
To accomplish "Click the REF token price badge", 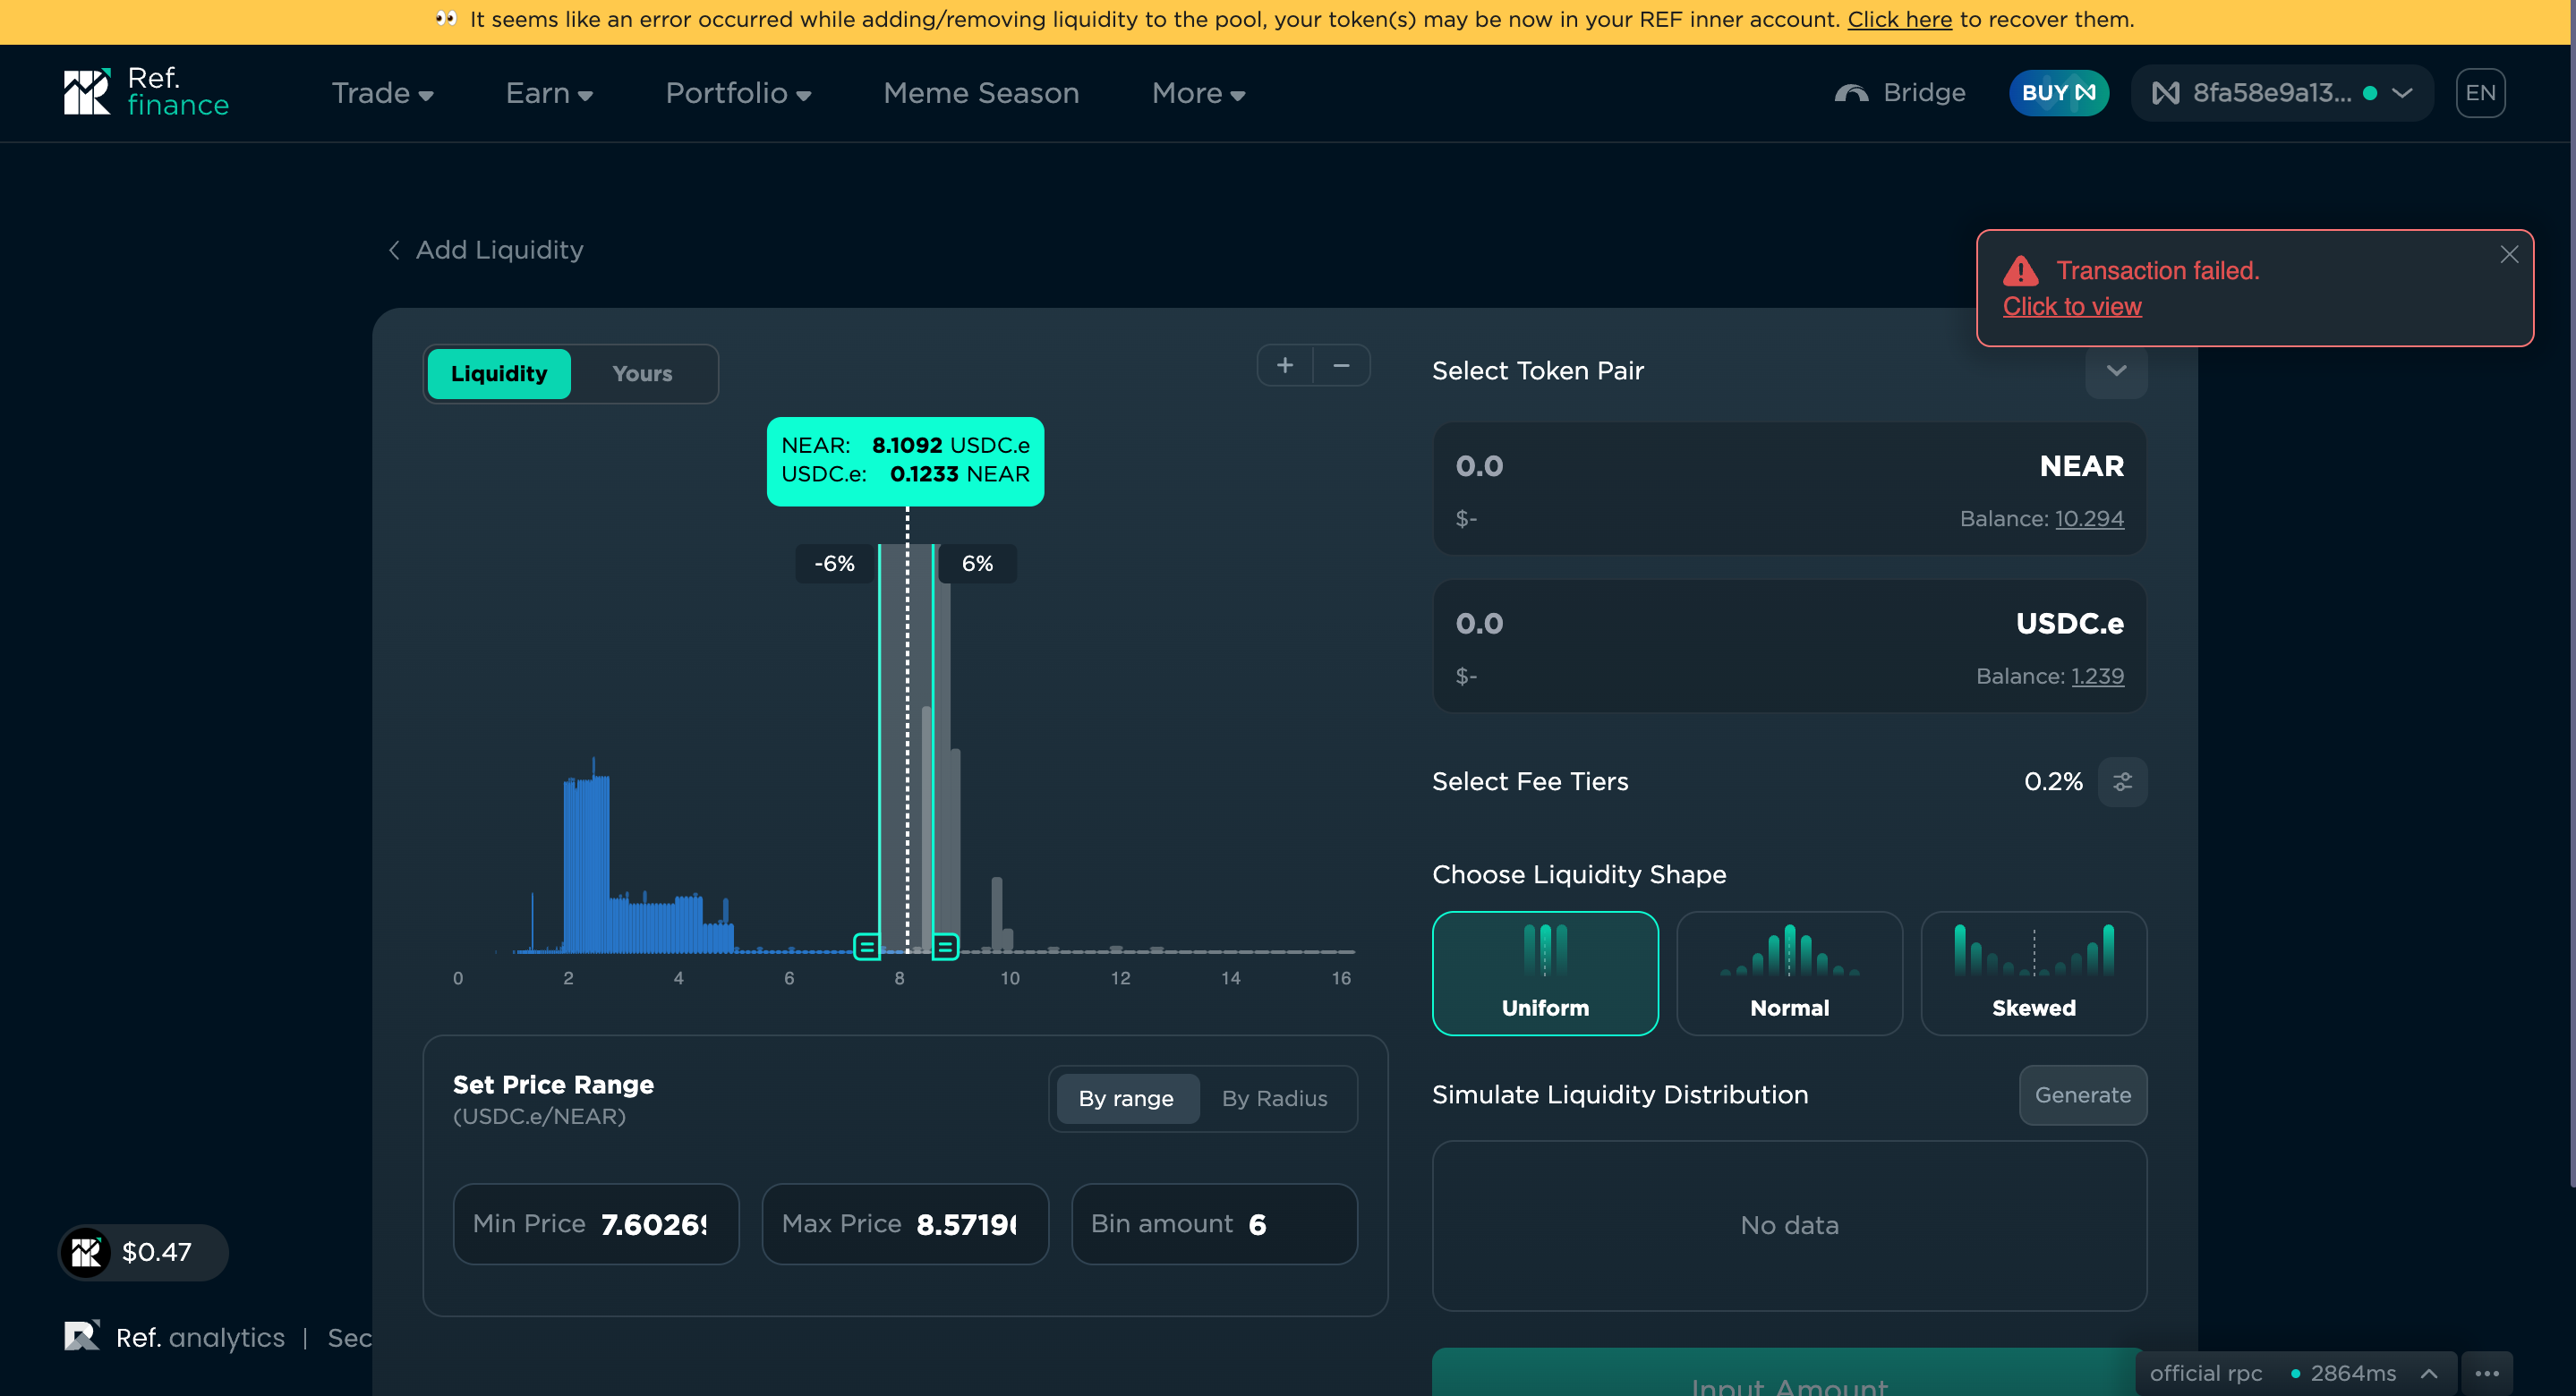I will (143, 1252).
